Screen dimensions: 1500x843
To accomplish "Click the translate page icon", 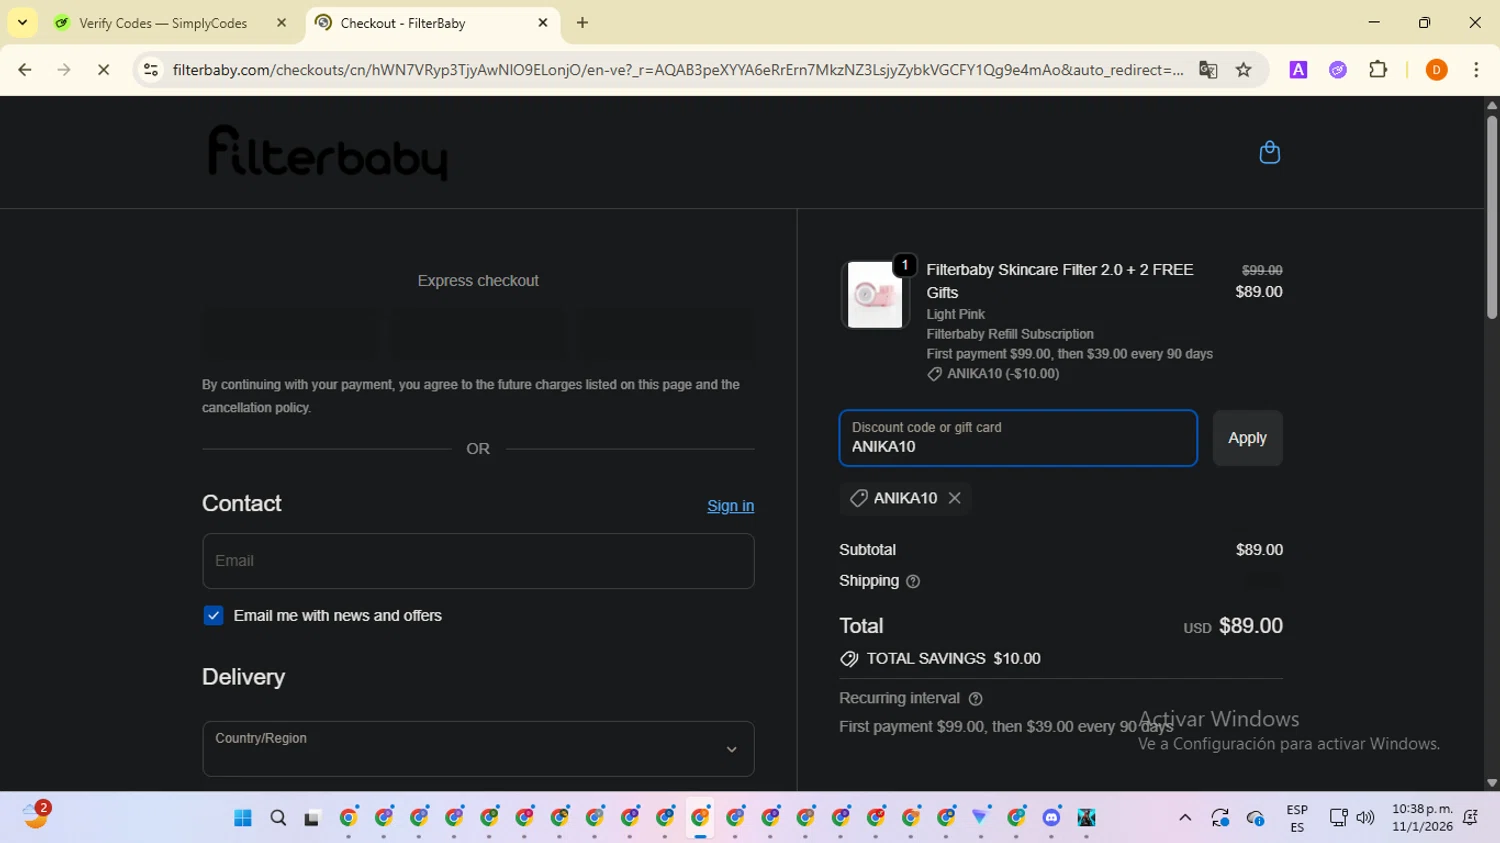I will click(1208, 70).
